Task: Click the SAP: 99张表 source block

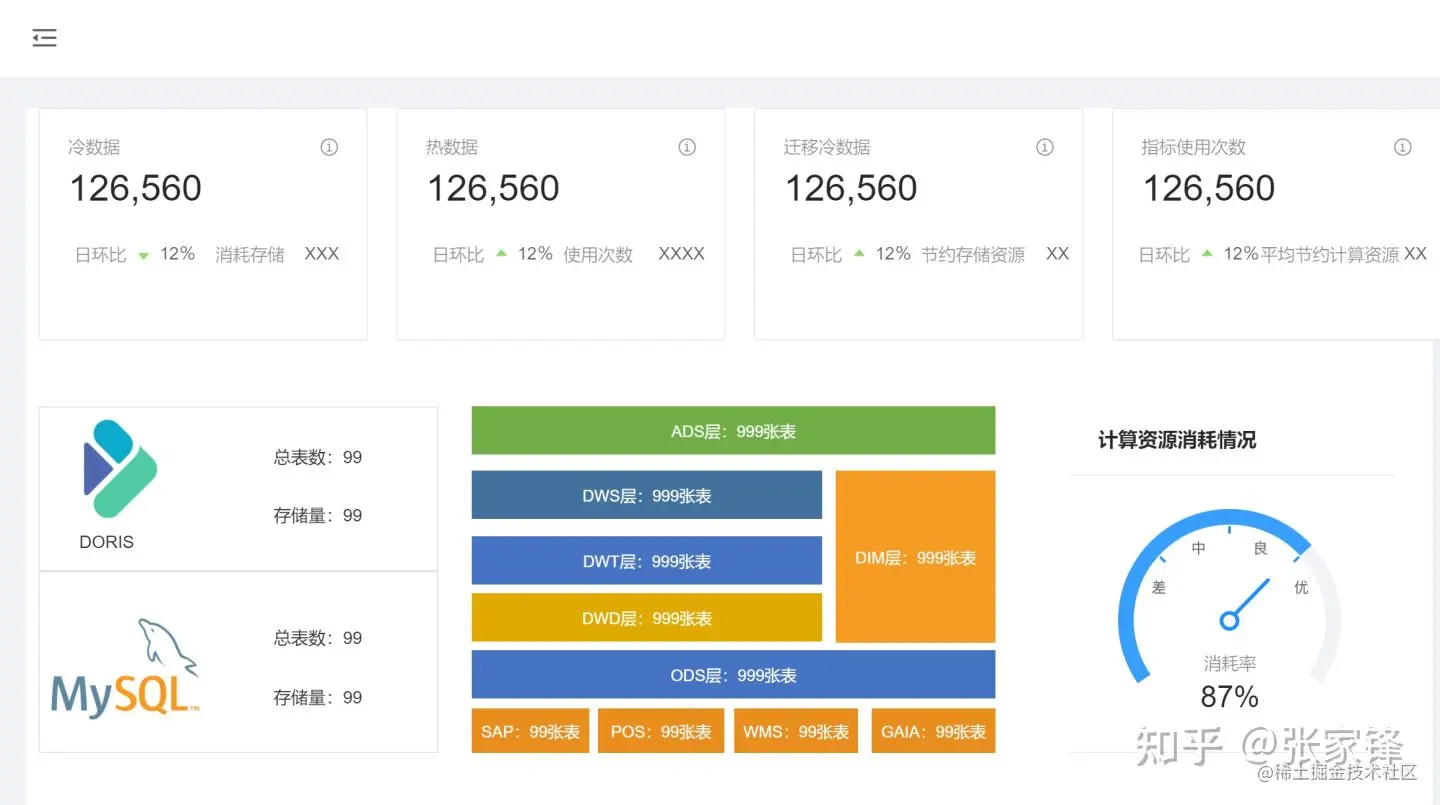Action: [x=530, y=731]
